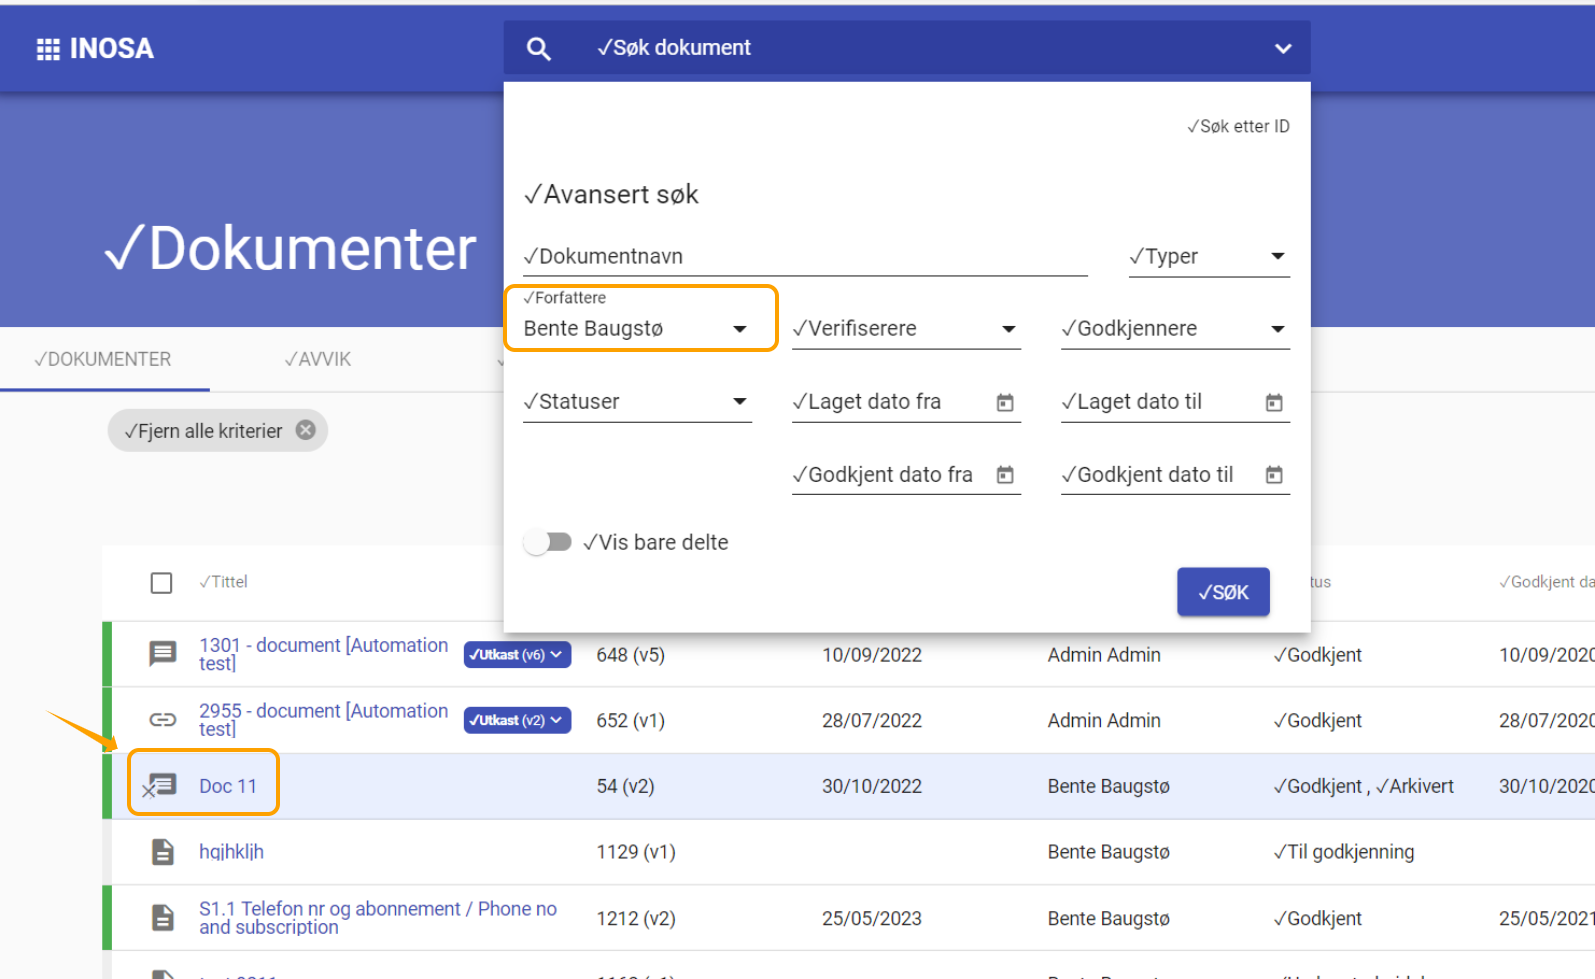Open the Statuser dropdown

pyautogui.click(x=637, y=402)
